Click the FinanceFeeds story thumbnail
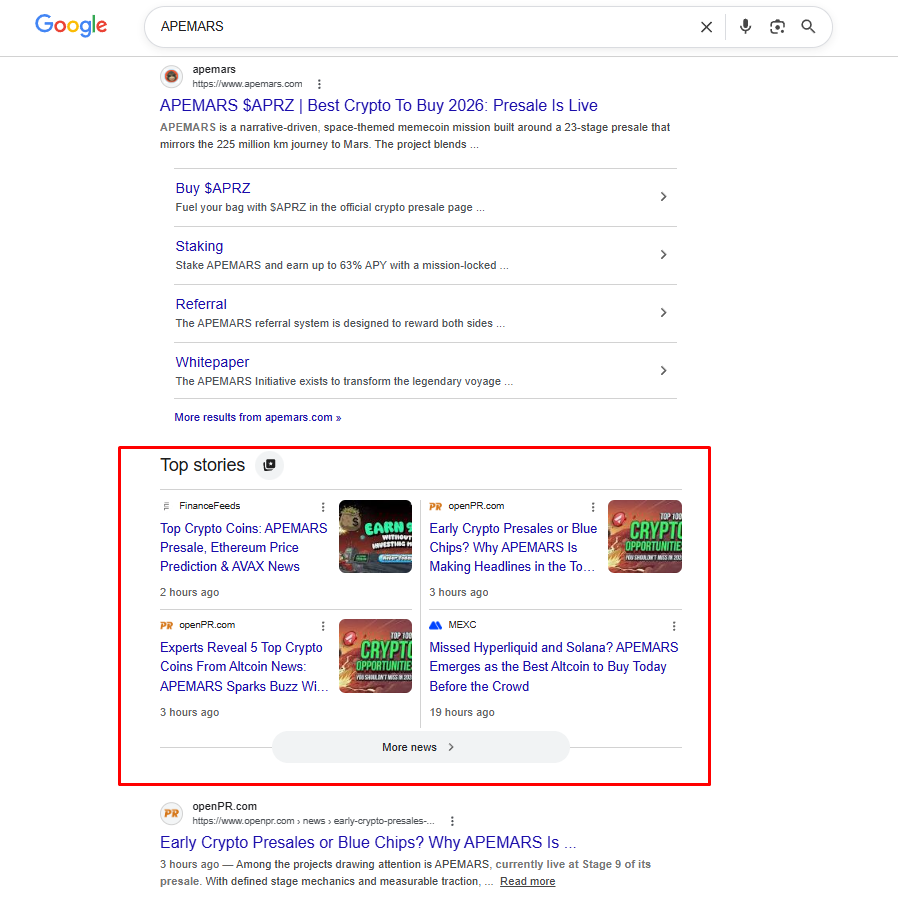This screenshot has width=898, height=907. pyautogui.click(x=376, y=536)
